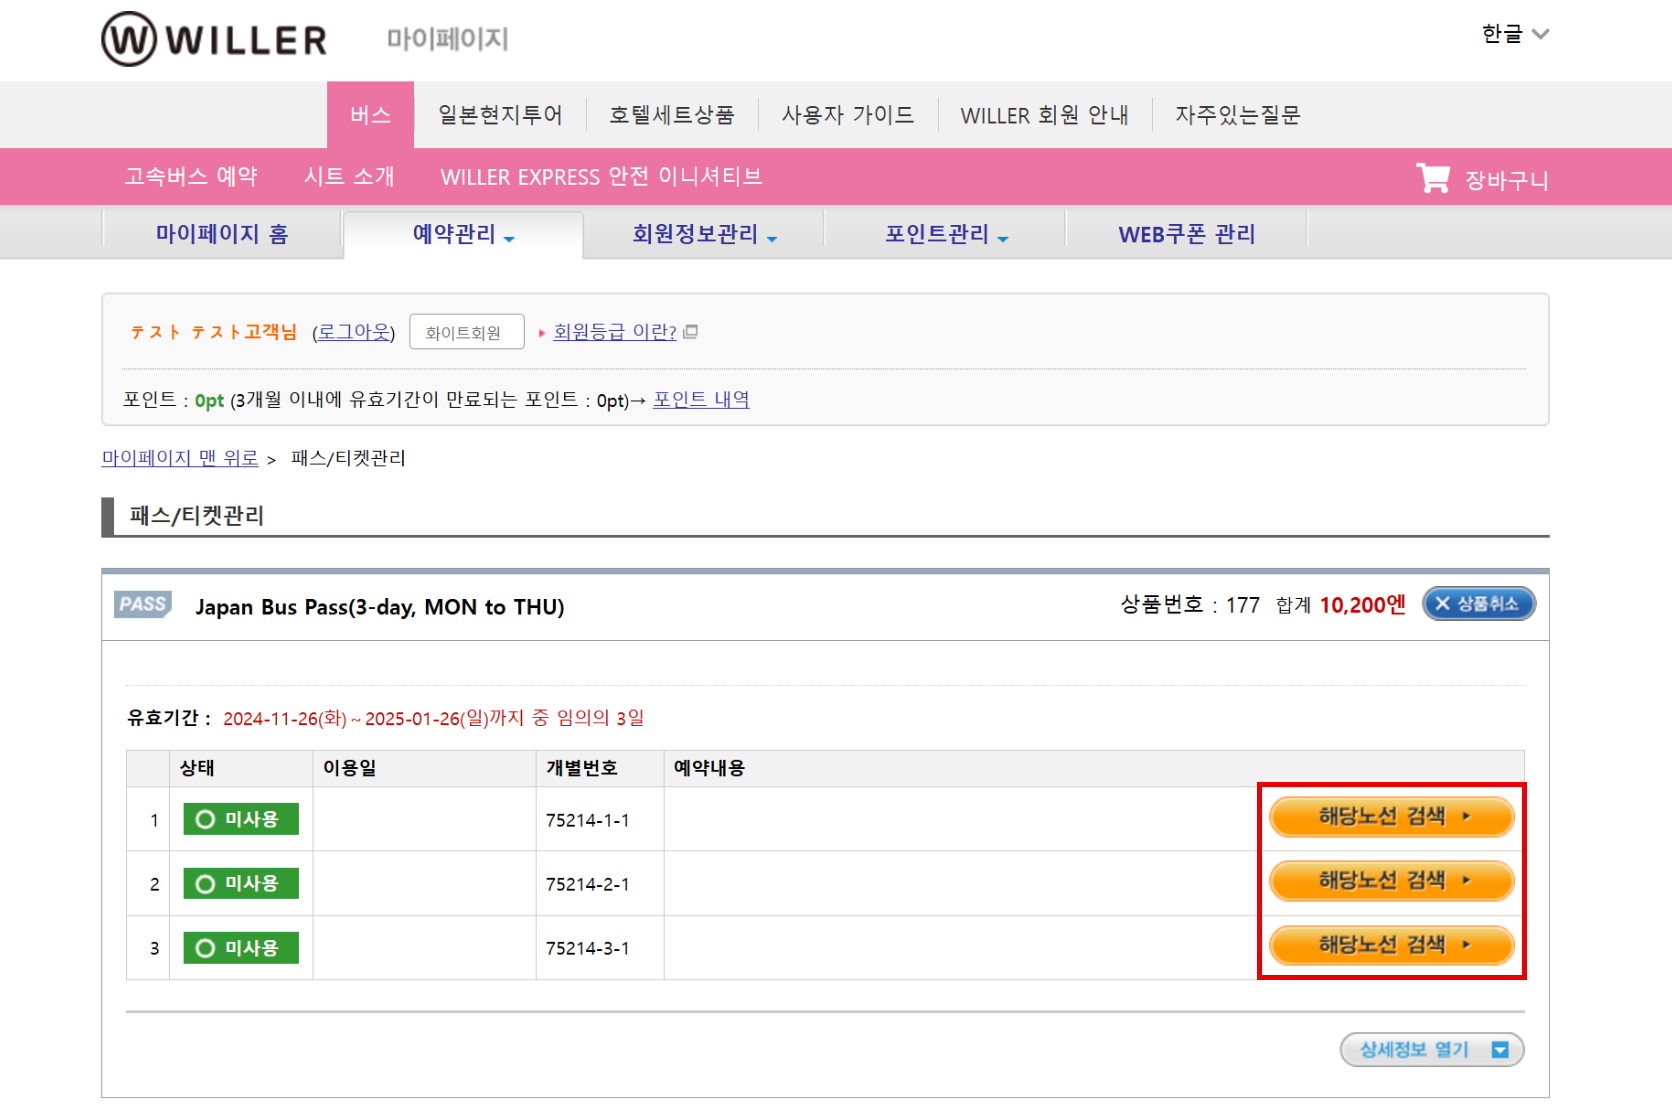The width and height of the screenshot is (1672, 1120).
Task: Open 사용자 가이드 menu item
Action: click(x=847, y=115)
